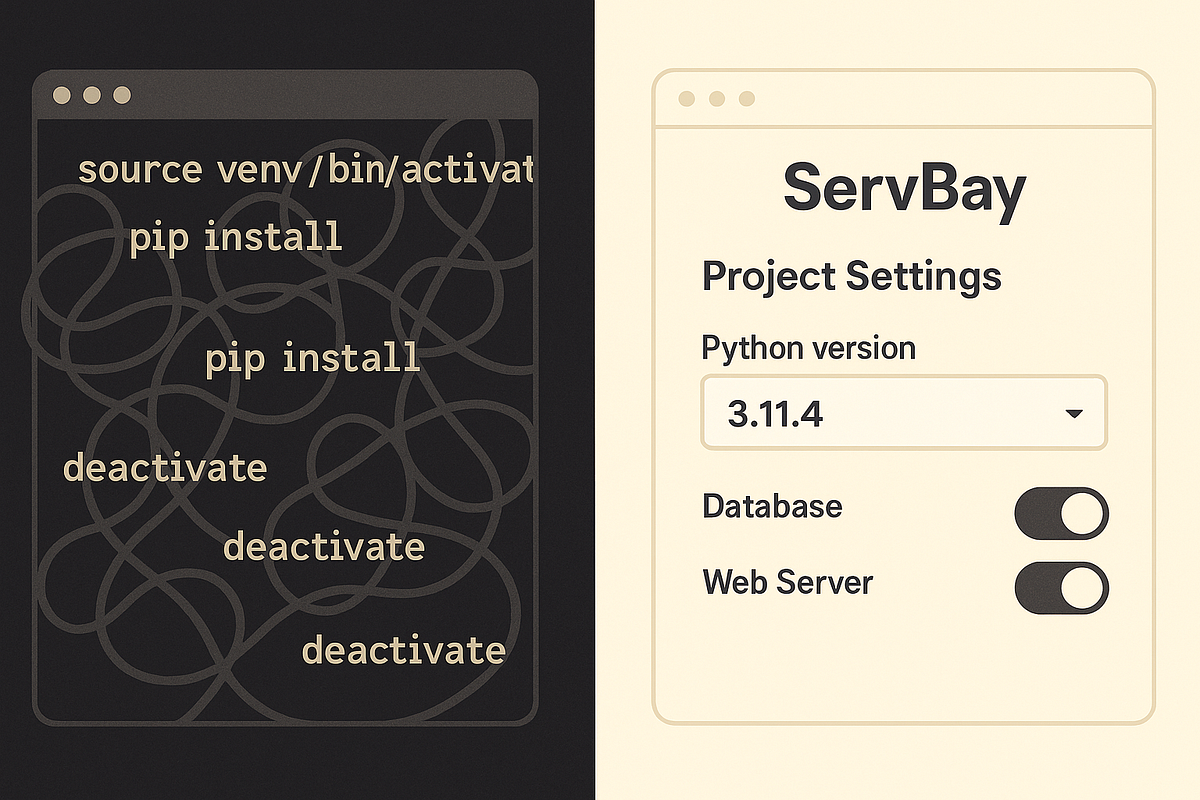Screen dimensions: 1200x800
Task: Select the Python version label
Action: point(808,347)
